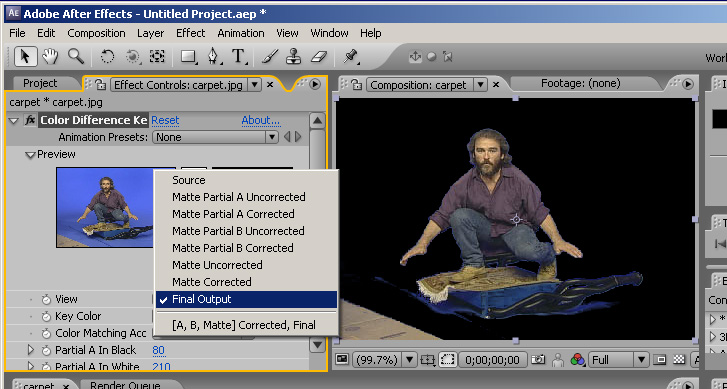This screenshot has height=389, width=727.
Task: Open the Effect Controls panel menu arrow
Action: pos(315,84)
